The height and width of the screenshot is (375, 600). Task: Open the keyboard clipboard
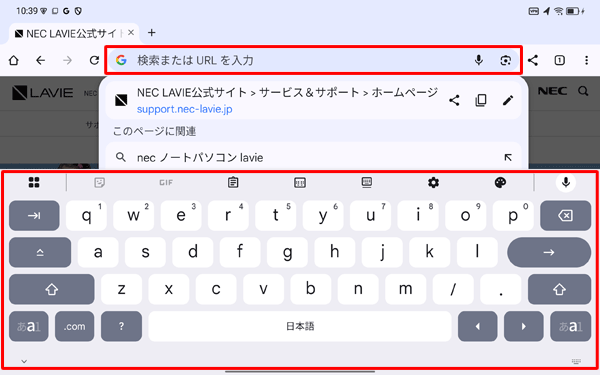(233, 183)
